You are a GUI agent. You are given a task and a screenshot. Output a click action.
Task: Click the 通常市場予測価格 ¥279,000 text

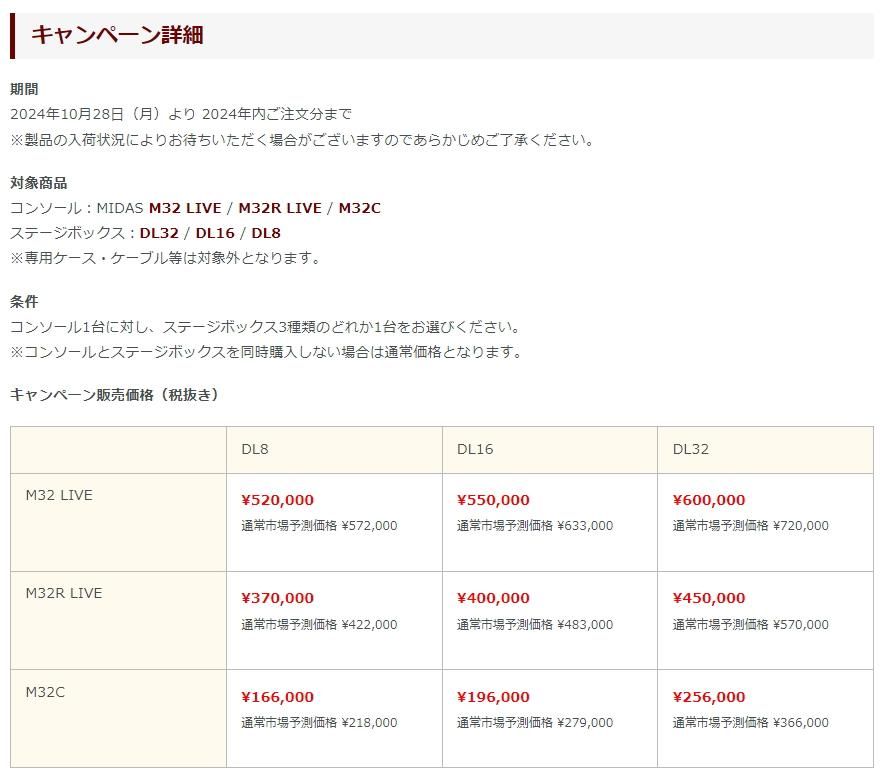535,723
